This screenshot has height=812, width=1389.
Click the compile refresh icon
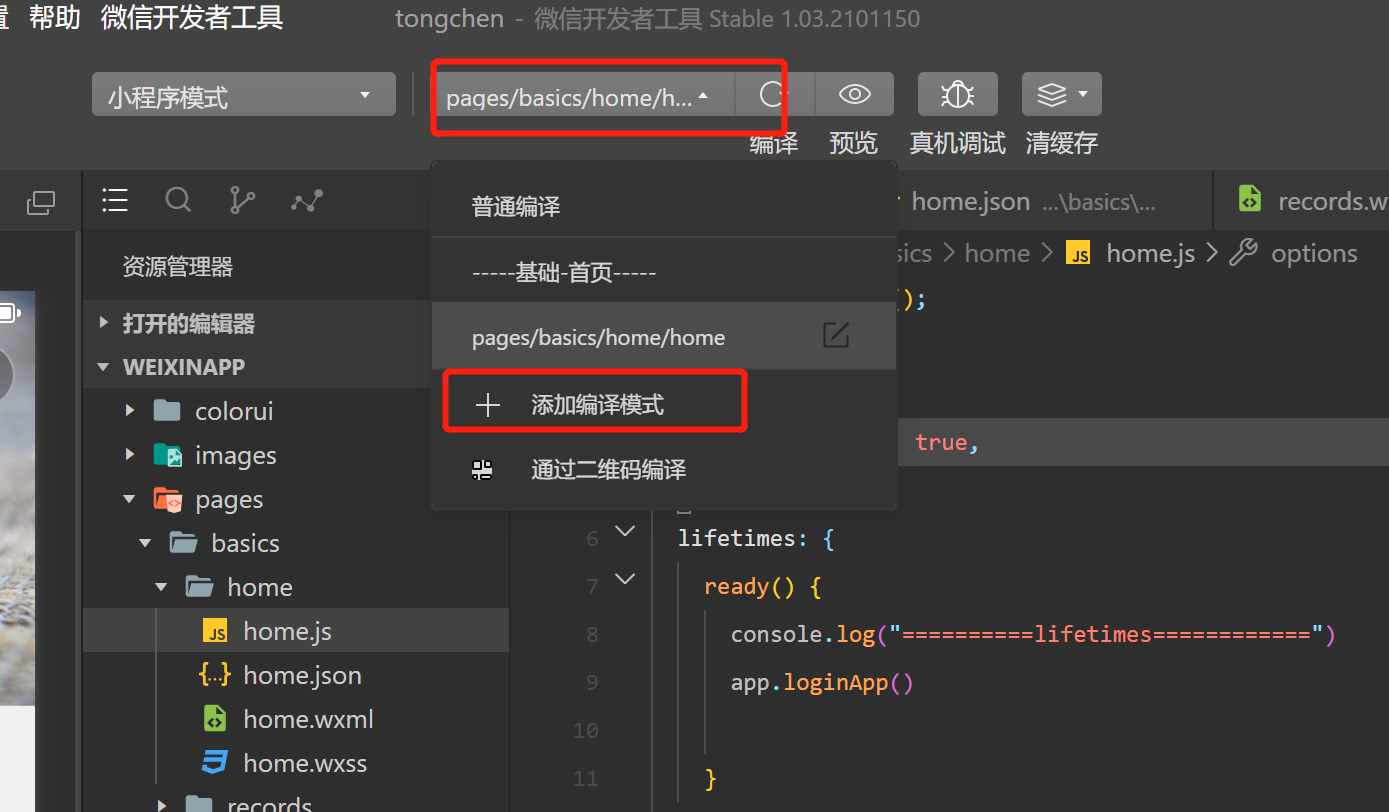(772, 95)
